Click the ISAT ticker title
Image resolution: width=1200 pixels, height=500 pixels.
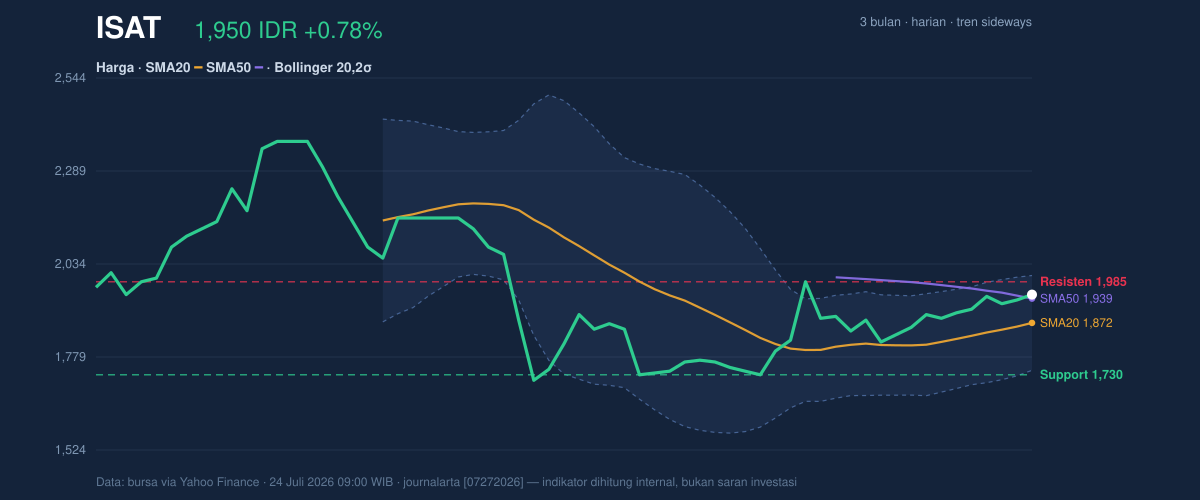[x=128, y=29]
